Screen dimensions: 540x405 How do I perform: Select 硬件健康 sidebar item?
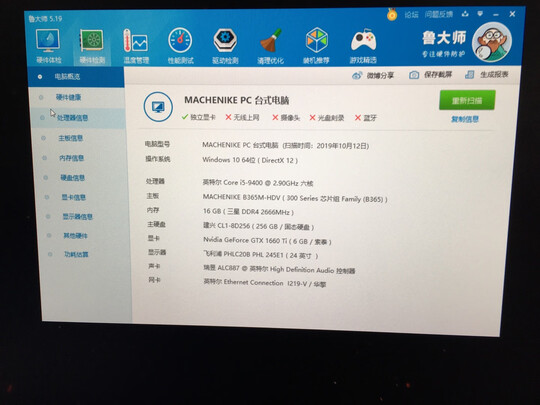pyautogui.click(x=77, y=97)
